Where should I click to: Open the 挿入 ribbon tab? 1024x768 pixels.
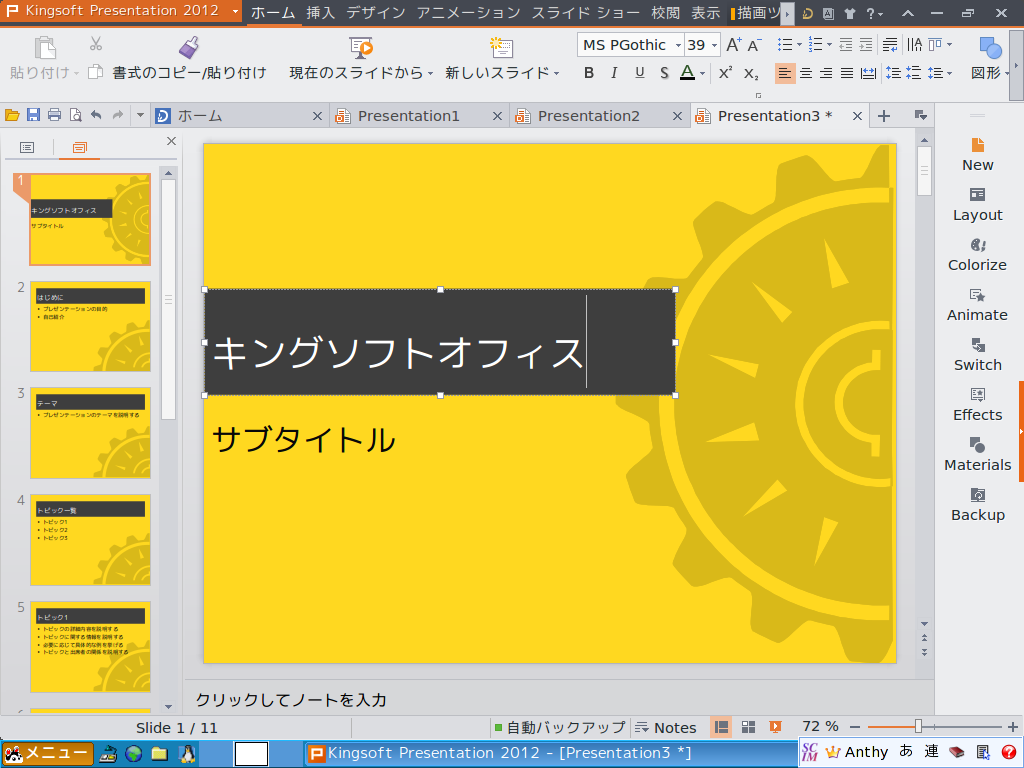tap(321, 13)
